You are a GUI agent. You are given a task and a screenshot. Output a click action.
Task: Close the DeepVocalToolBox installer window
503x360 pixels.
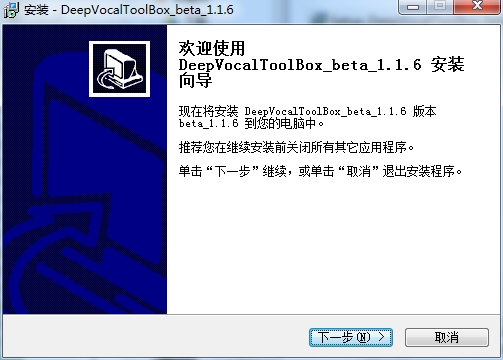click(477, 6)
